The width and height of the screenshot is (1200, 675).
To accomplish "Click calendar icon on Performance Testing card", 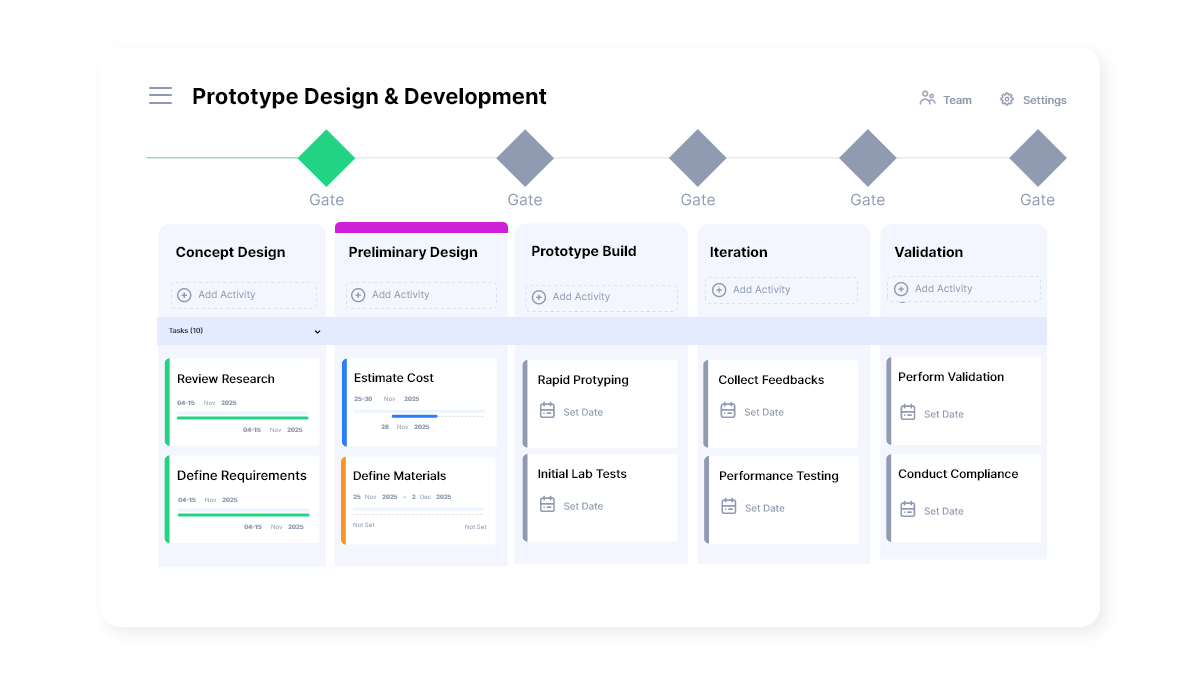I will (729, 507).
